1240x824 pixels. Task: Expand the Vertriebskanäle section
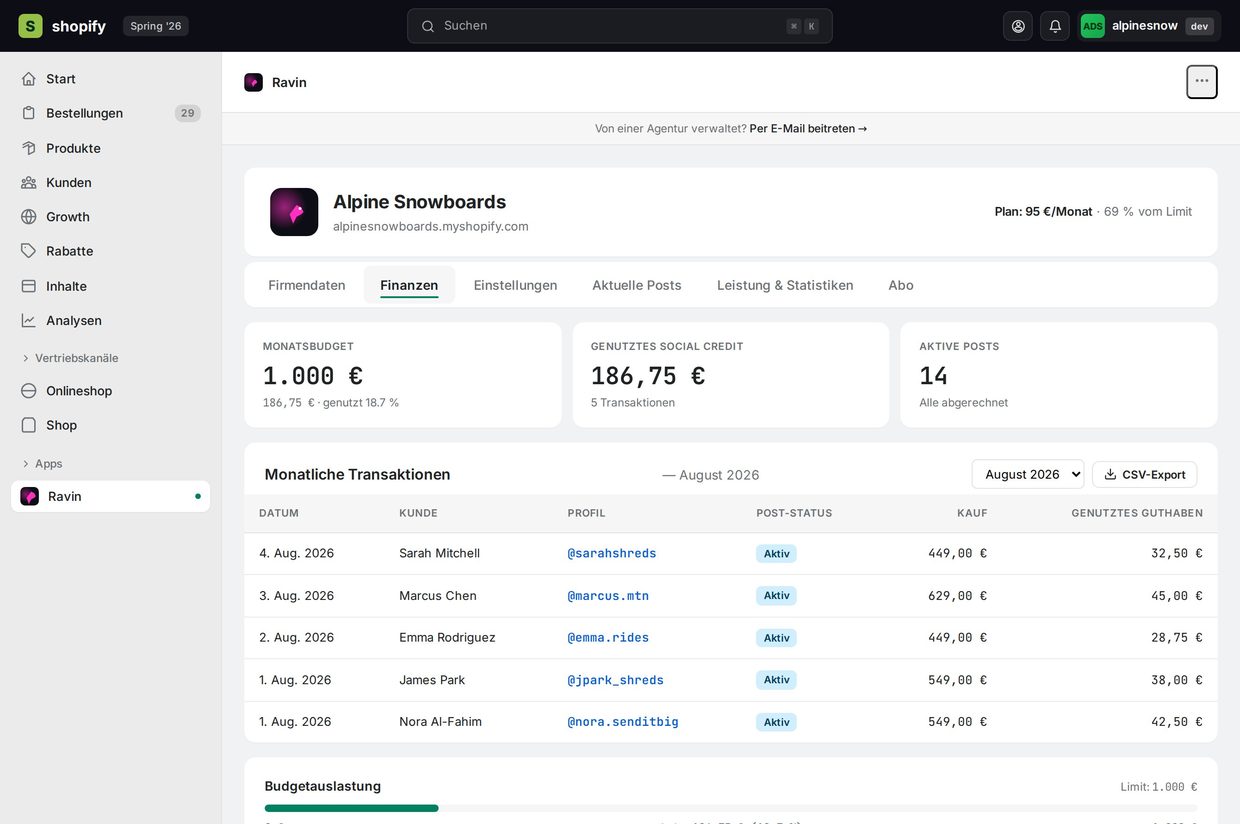click(70, 358)
